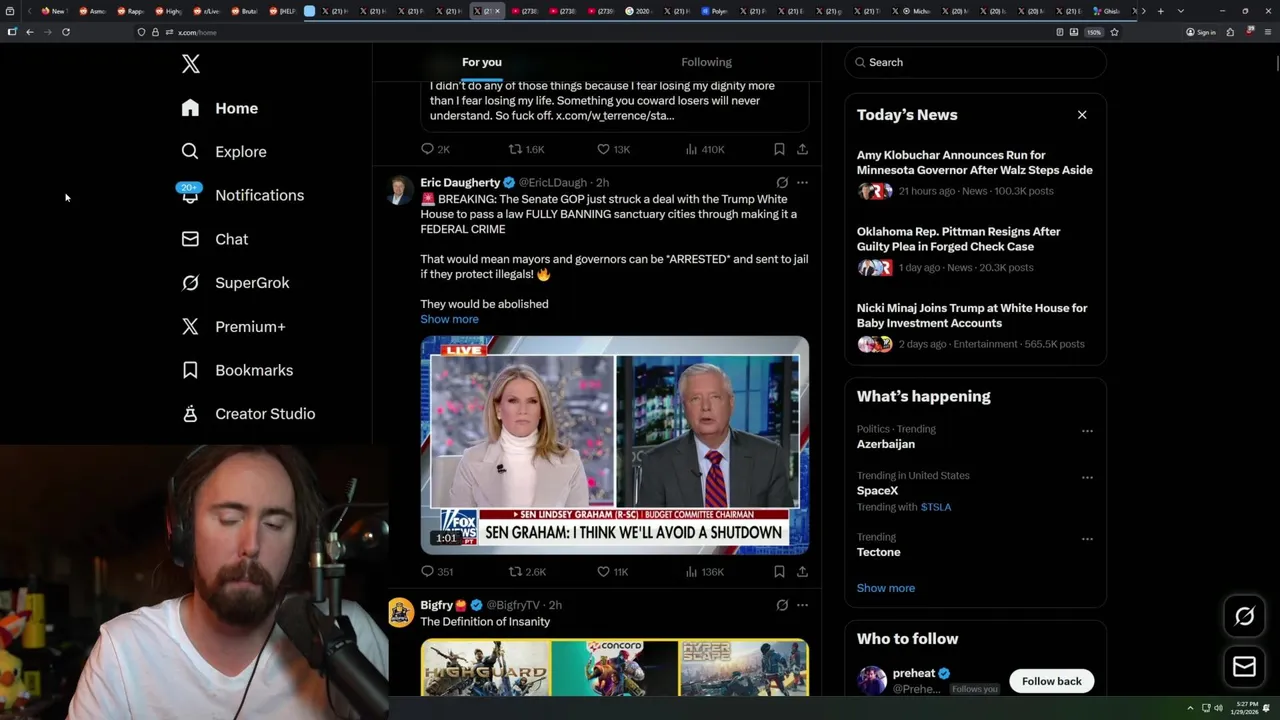Reload the page in the browser
Image resolution: width=1280 pixels, height=720 pixels.
point(66,32)
